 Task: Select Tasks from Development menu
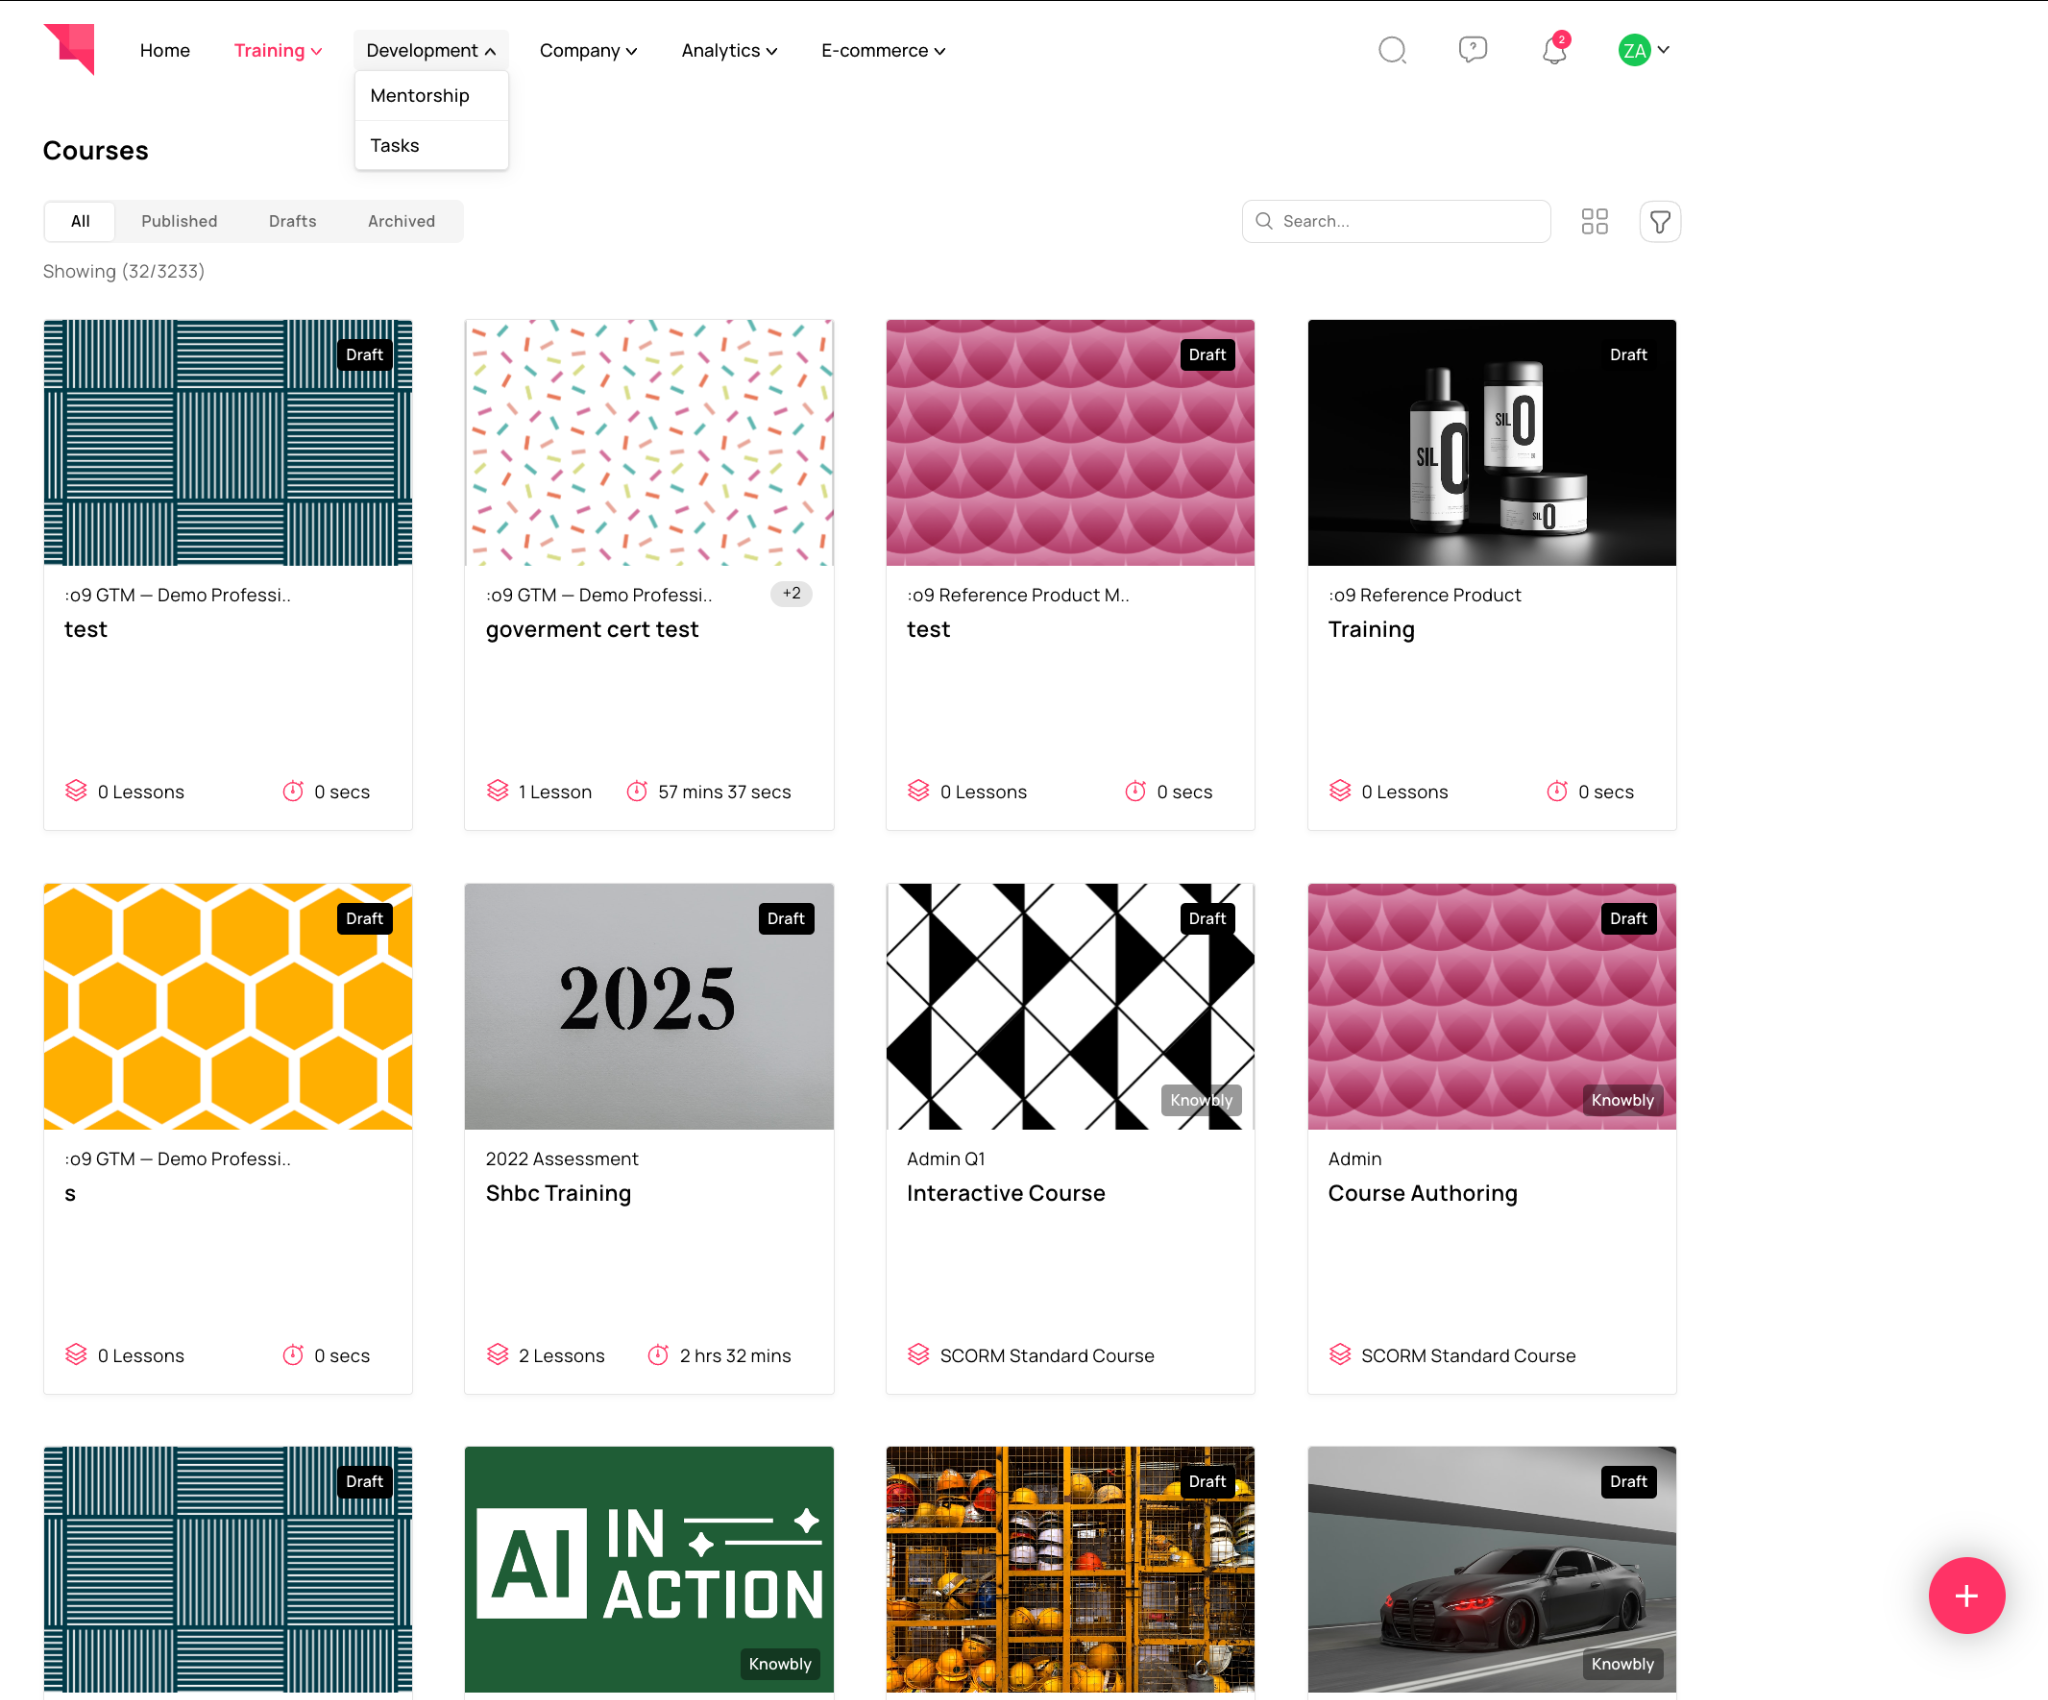pos(394,146)
